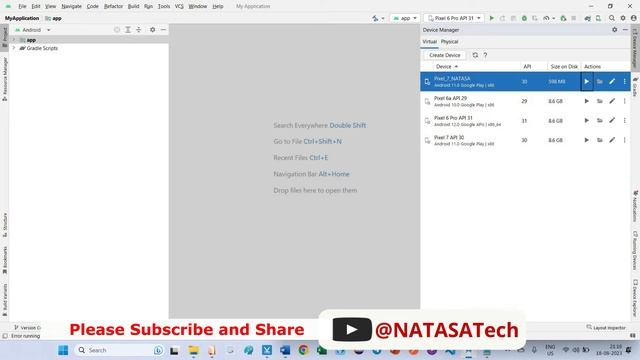Open the Build menu
The height and width of the screenshot is (360, 640).
pos(133,7)
